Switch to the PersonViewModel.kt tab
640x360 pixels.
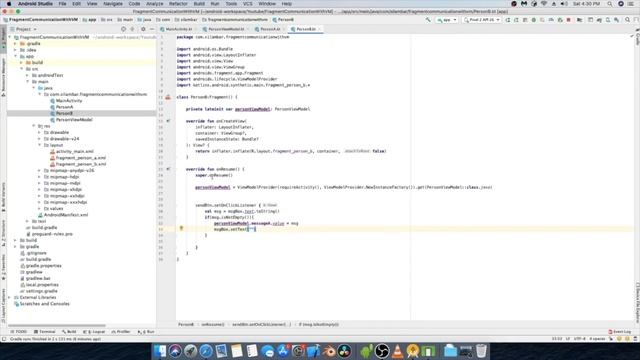click(x=226, y=29)
